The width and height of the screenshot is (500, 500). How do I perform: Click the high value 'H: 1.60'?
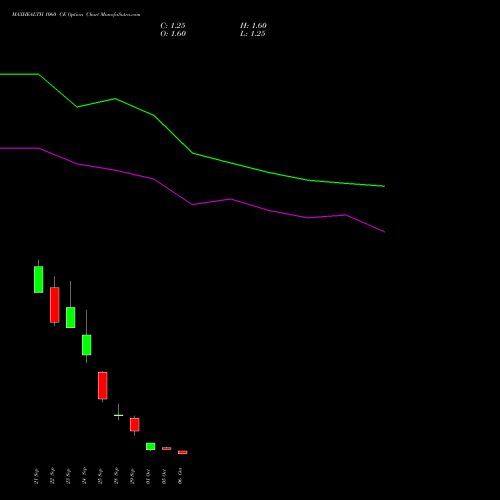(253, 26)
